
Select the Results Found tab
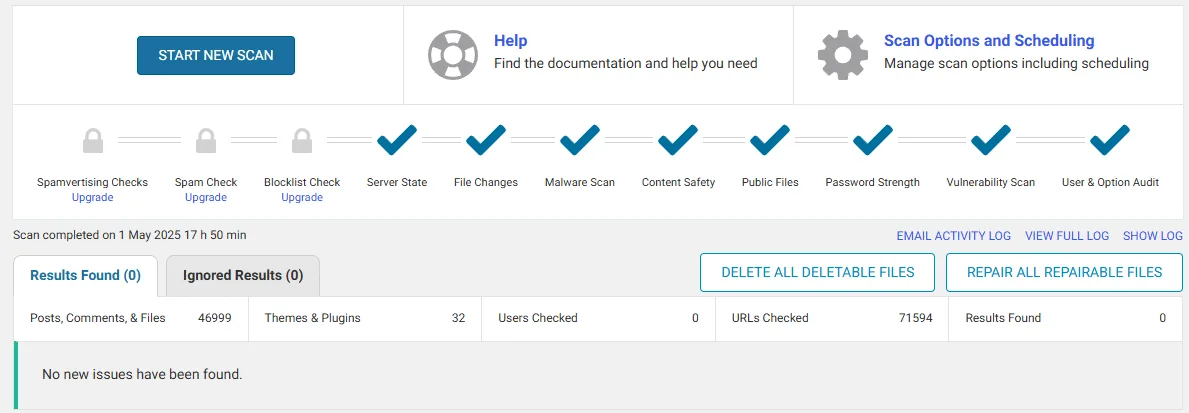click(86, 275)
